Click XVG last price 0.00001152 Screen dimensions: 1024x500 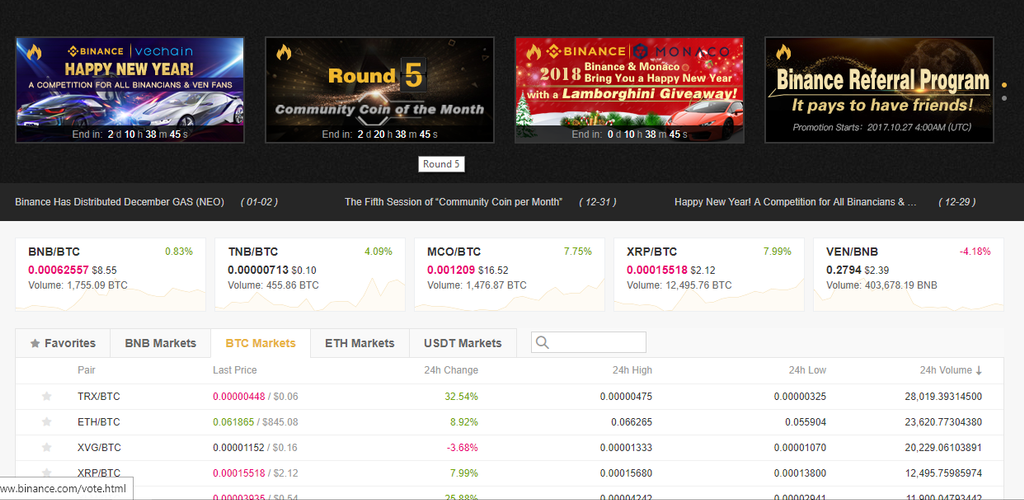tap(238, 447)
